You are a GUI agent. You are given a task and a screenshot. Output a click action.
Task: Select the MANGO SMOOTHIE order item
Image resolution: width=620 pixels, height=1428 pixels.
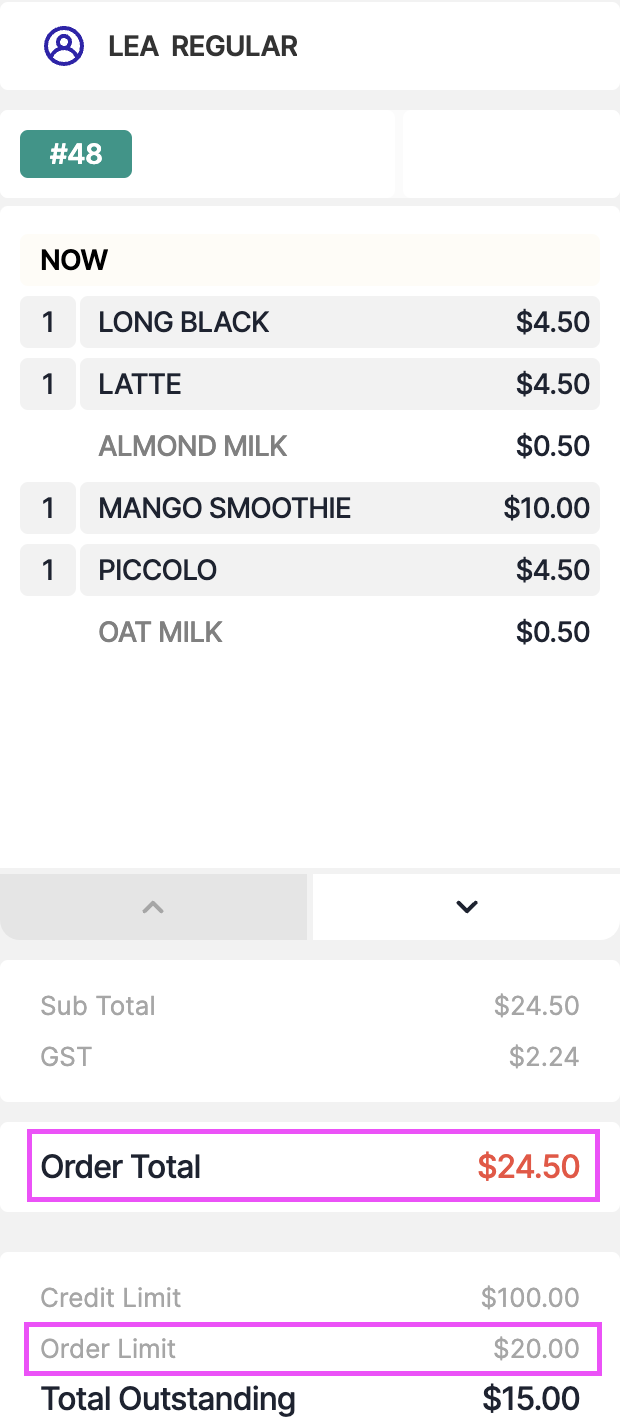click(340, 508)
